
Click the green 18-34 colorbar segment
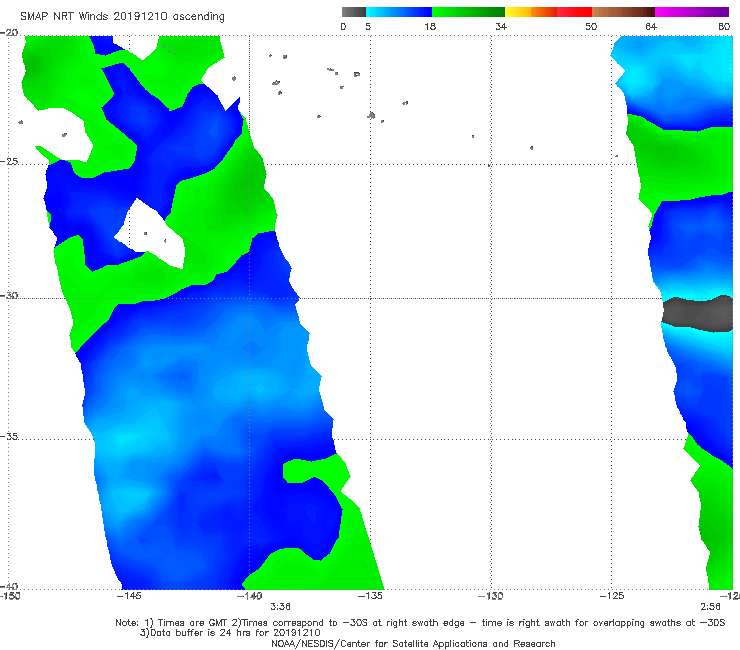point(469,12)
